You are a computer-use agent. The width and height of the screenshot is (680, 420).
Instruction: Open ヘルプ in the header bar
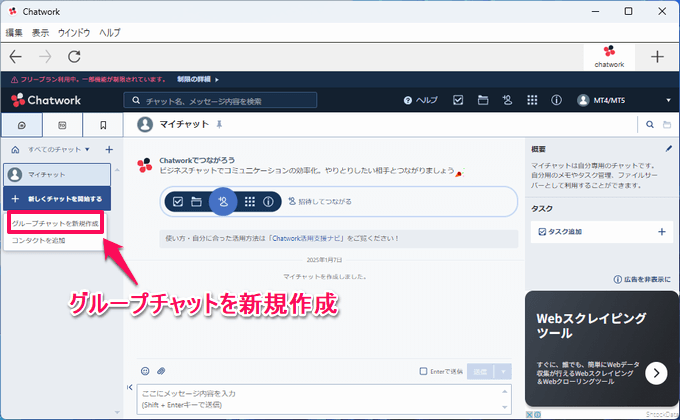coord(421,100)
